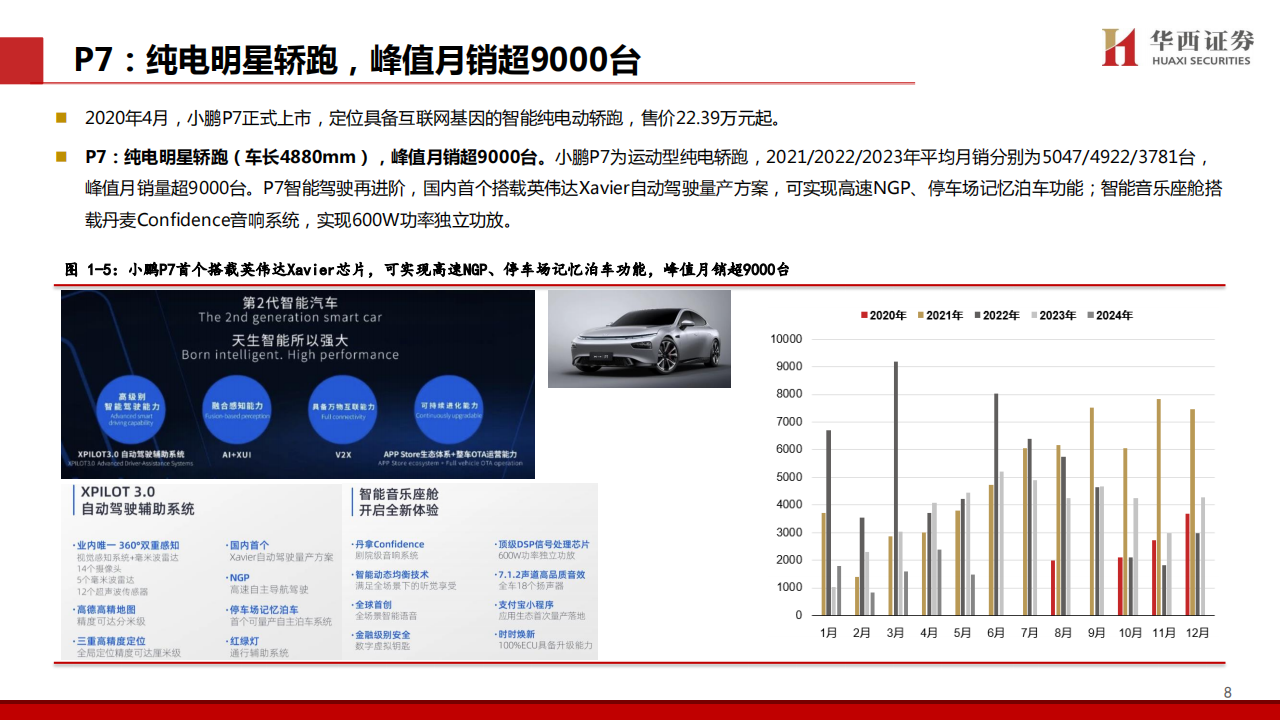
Task: Click the 2022年 dark gray legend swatch
Action: pyautogui.click(x=978, y=316)
